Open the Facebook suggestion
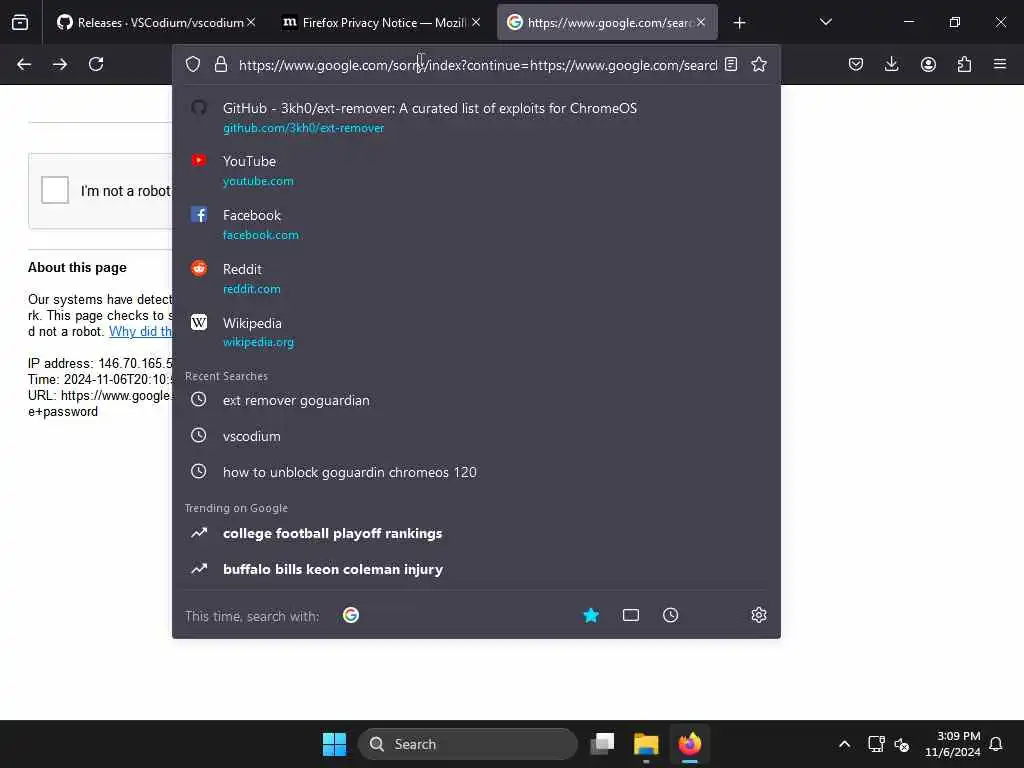This screenshot has height=768, width=1024. click(476, 224)
